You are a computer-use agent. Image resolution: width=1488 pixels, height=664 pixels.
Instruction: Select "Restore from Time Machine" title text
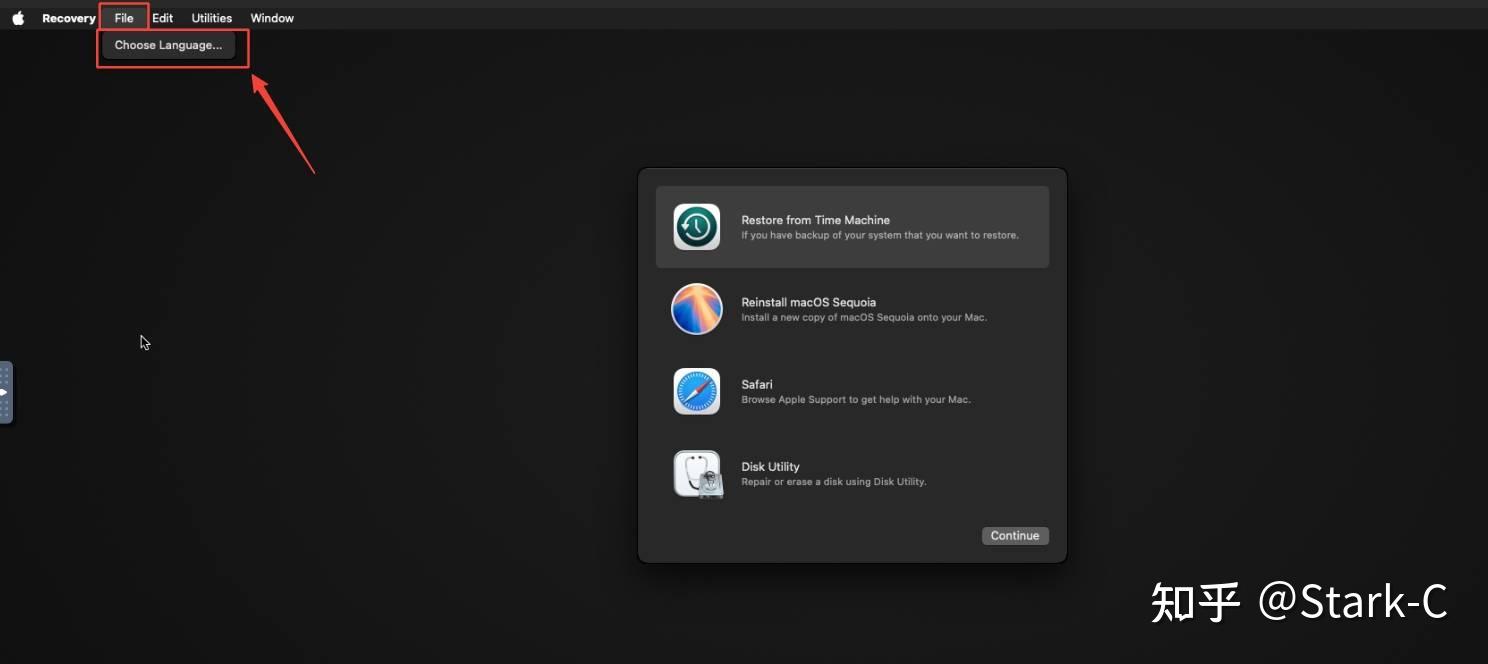[x=815, y=220]
